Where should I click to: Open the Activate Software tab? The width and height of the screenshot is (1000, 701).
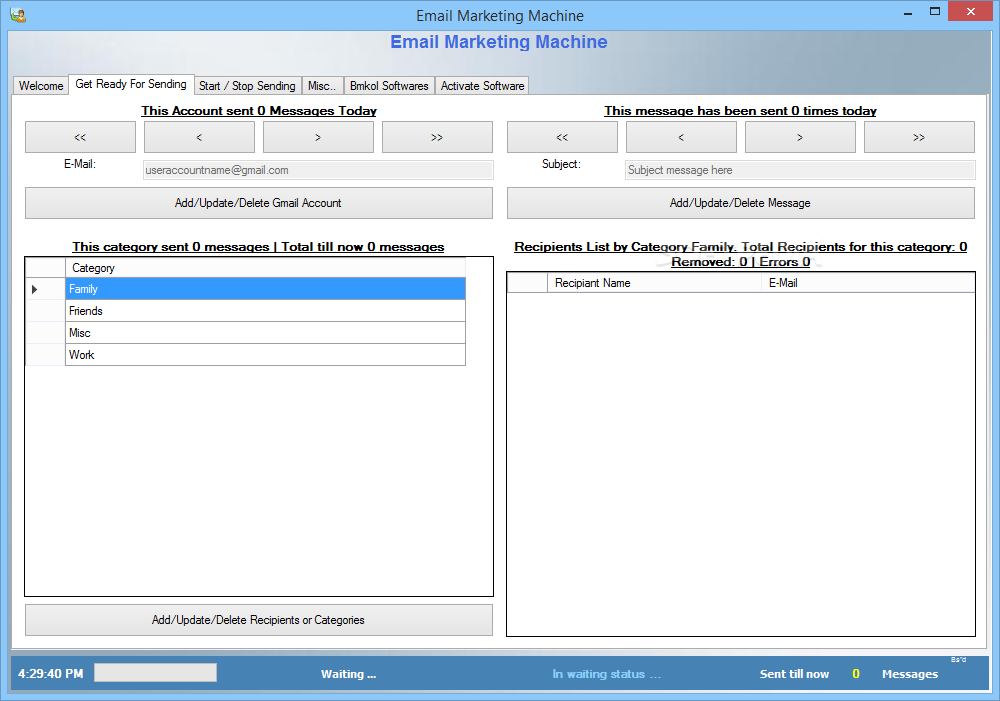coord(482,85)
